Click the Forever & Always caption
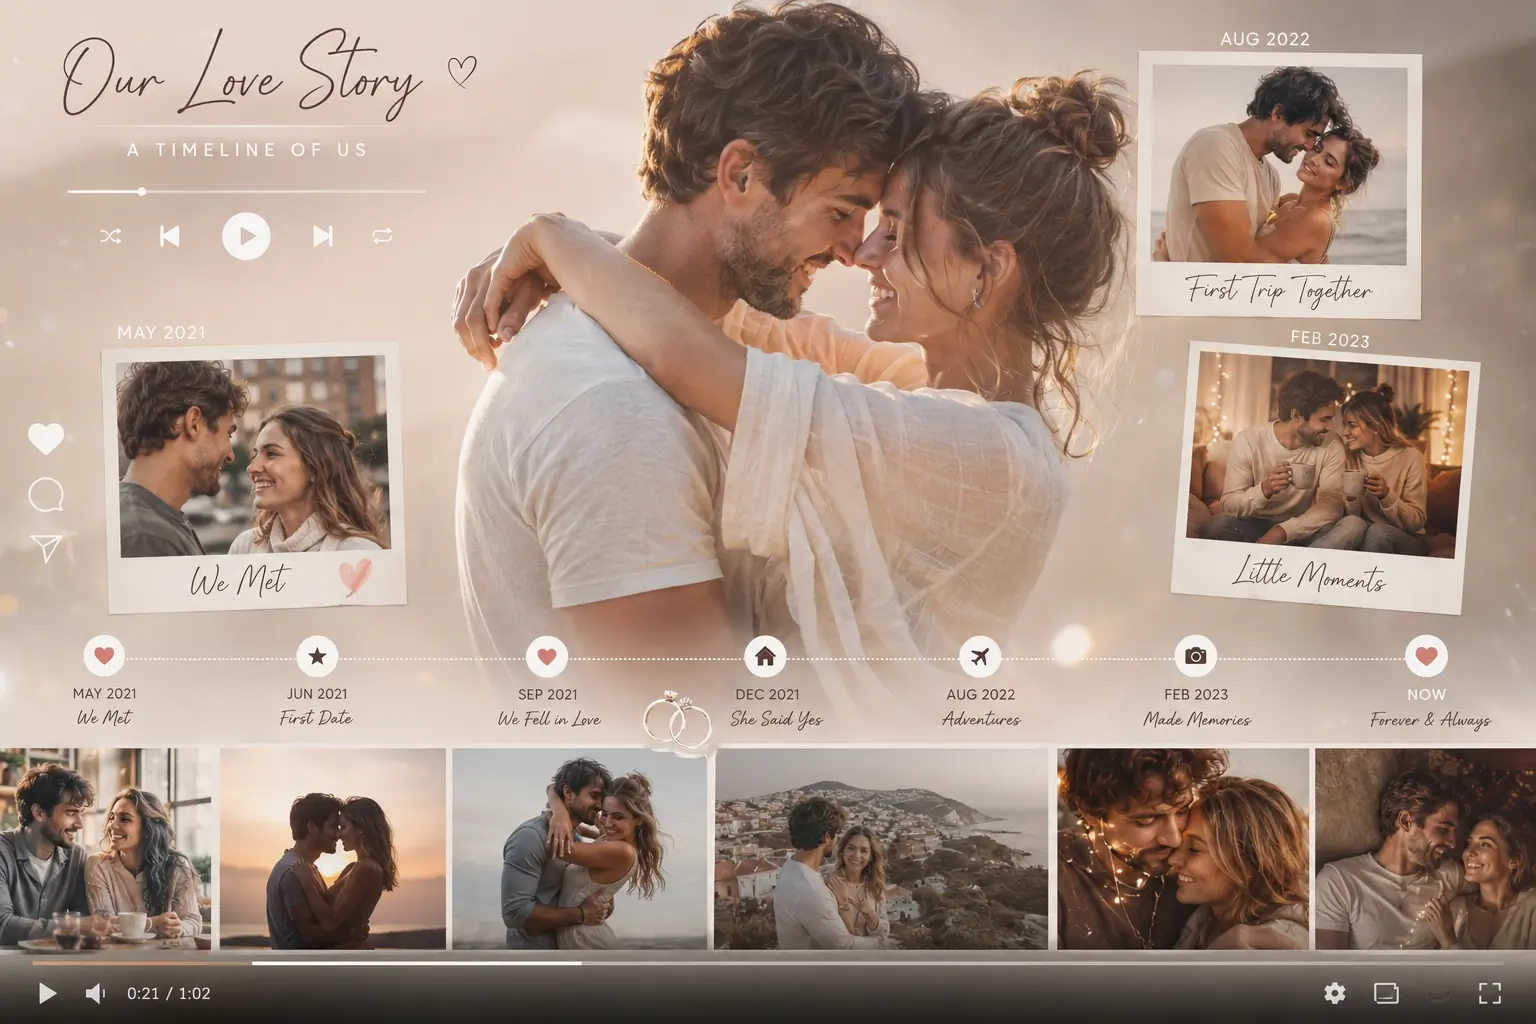 1430,720
